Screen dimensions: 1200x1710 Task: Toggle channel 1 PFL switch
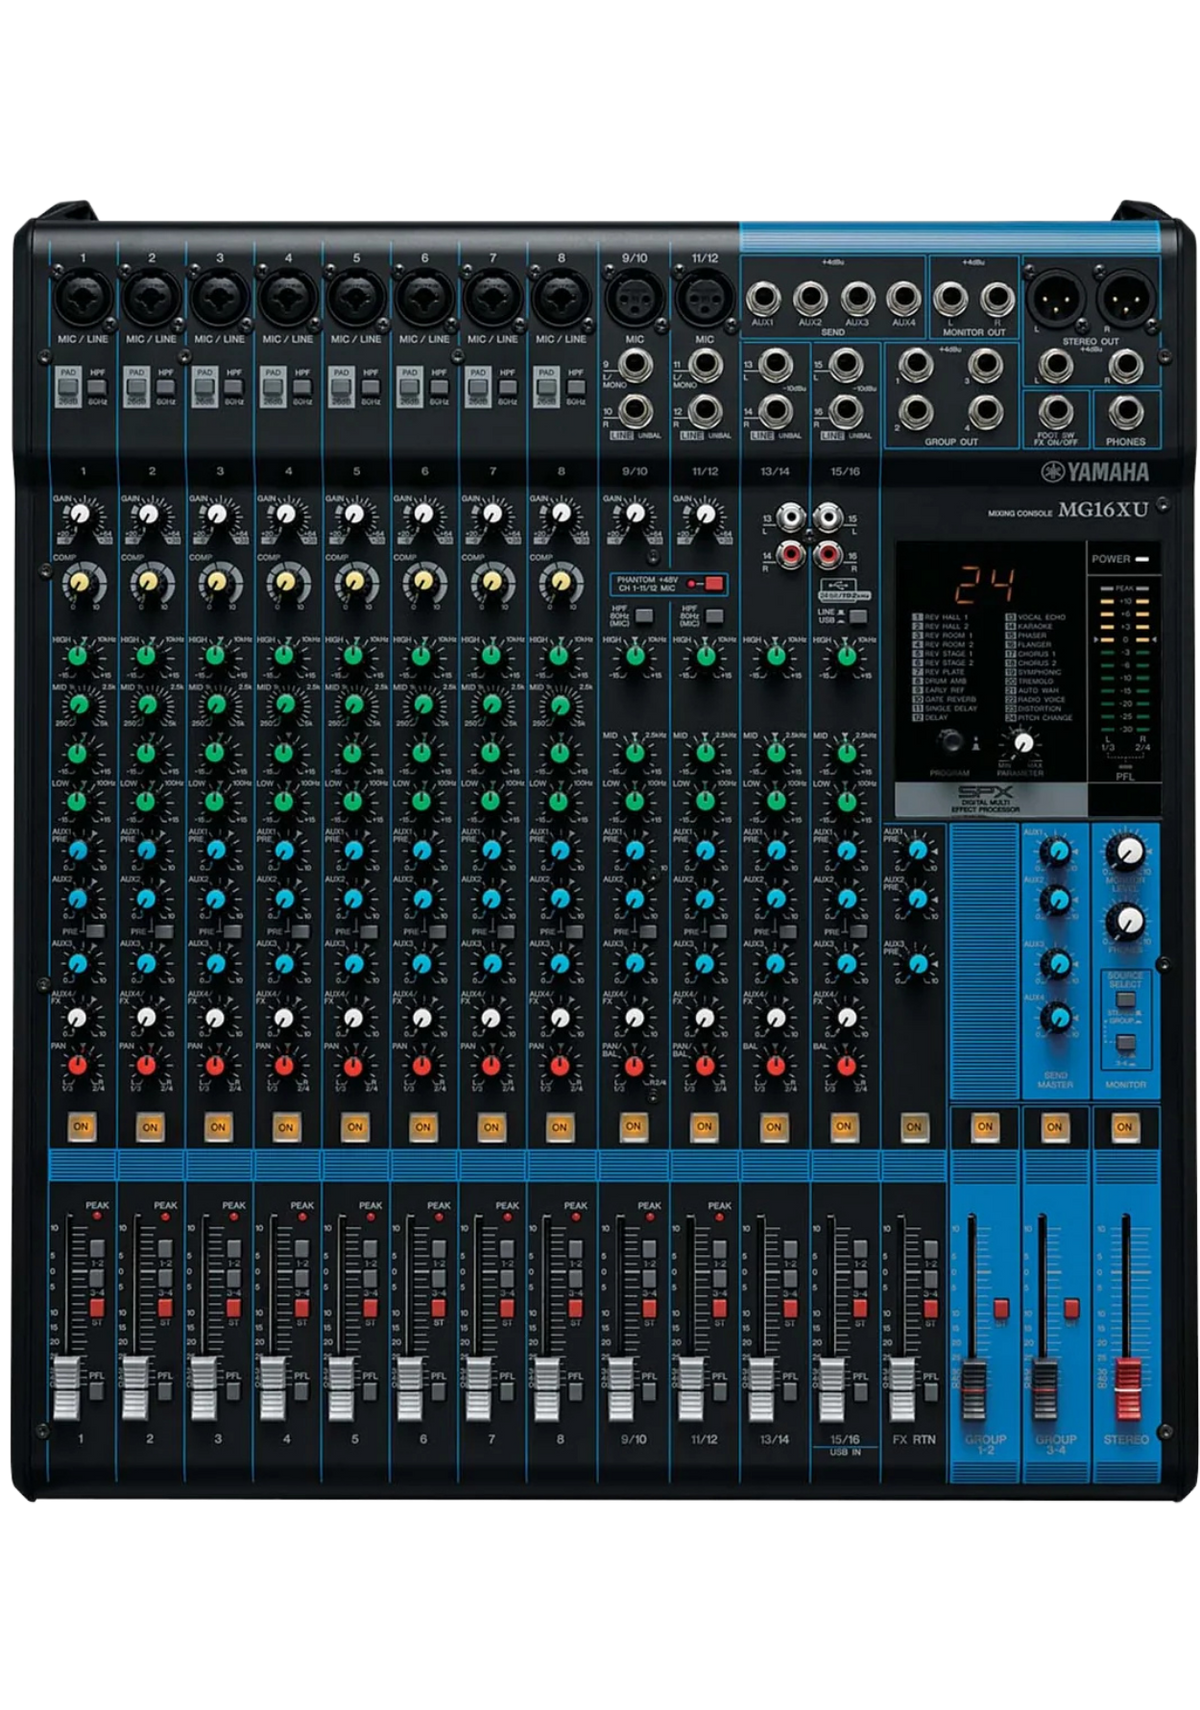[x=97, y=1391]
